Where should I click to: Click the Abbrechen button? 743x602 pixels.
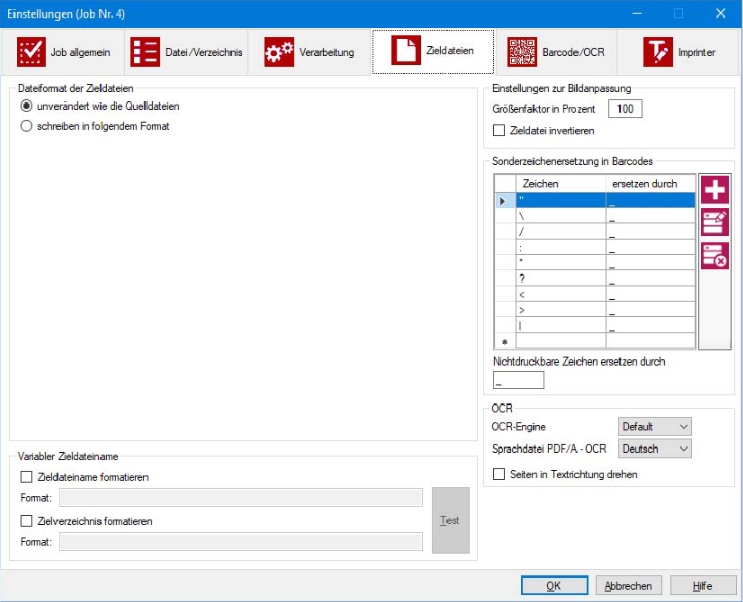click(x=628, y=586)
